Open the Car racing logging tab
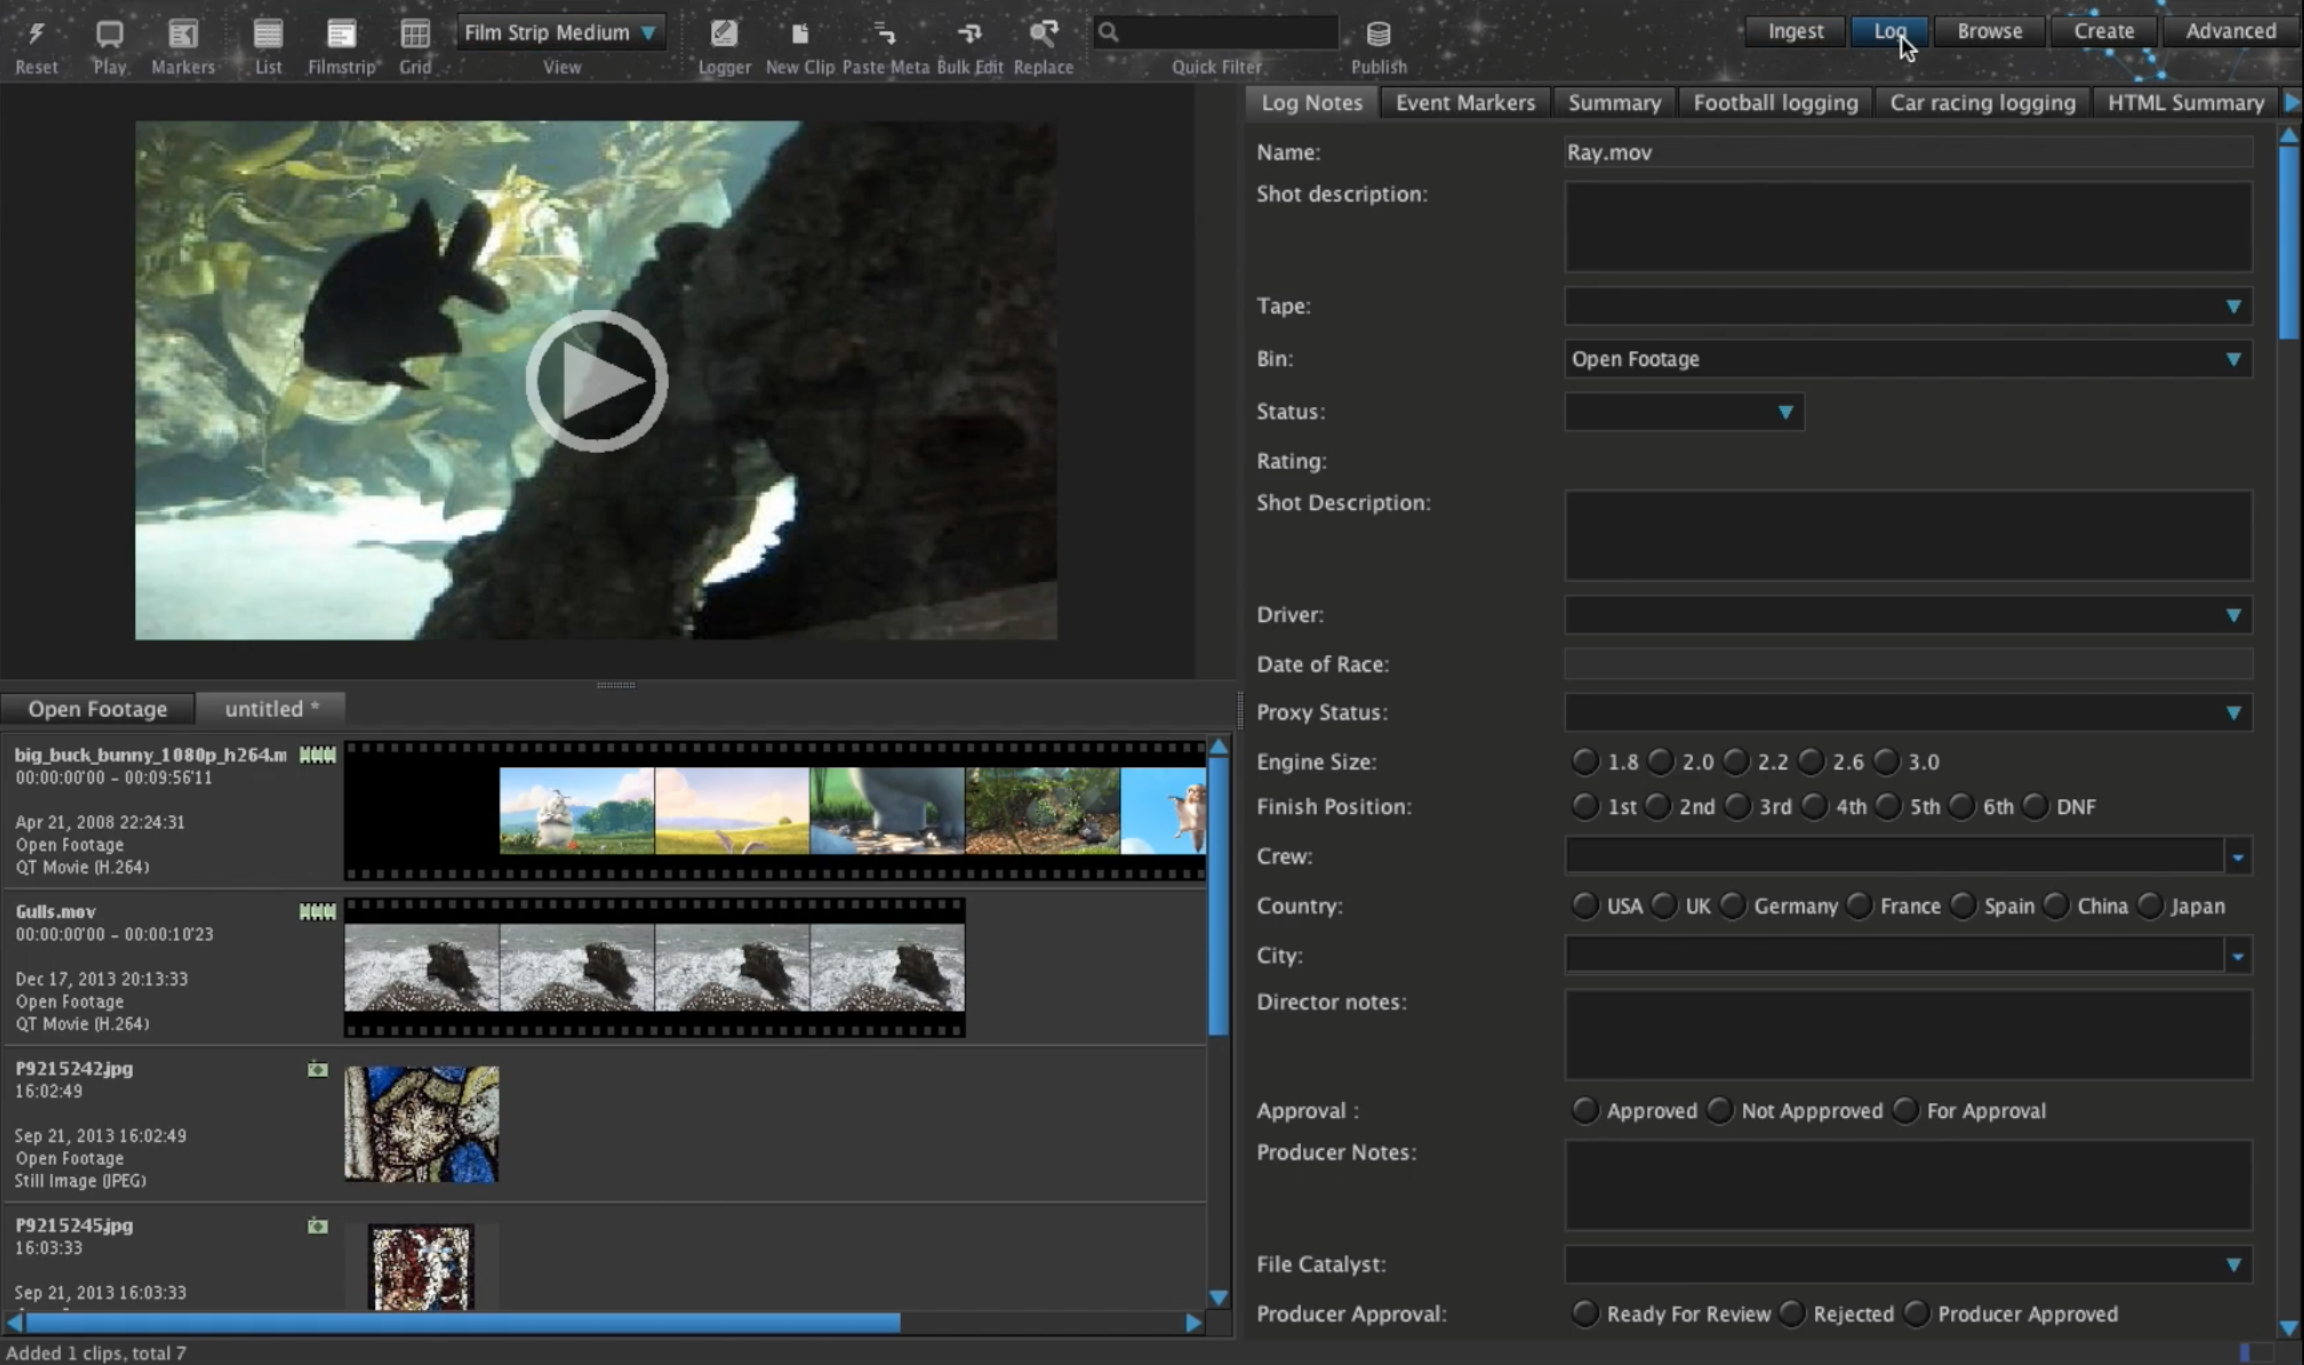Viewport: 2304px width, 1365px height. (x=1982, y=103)
